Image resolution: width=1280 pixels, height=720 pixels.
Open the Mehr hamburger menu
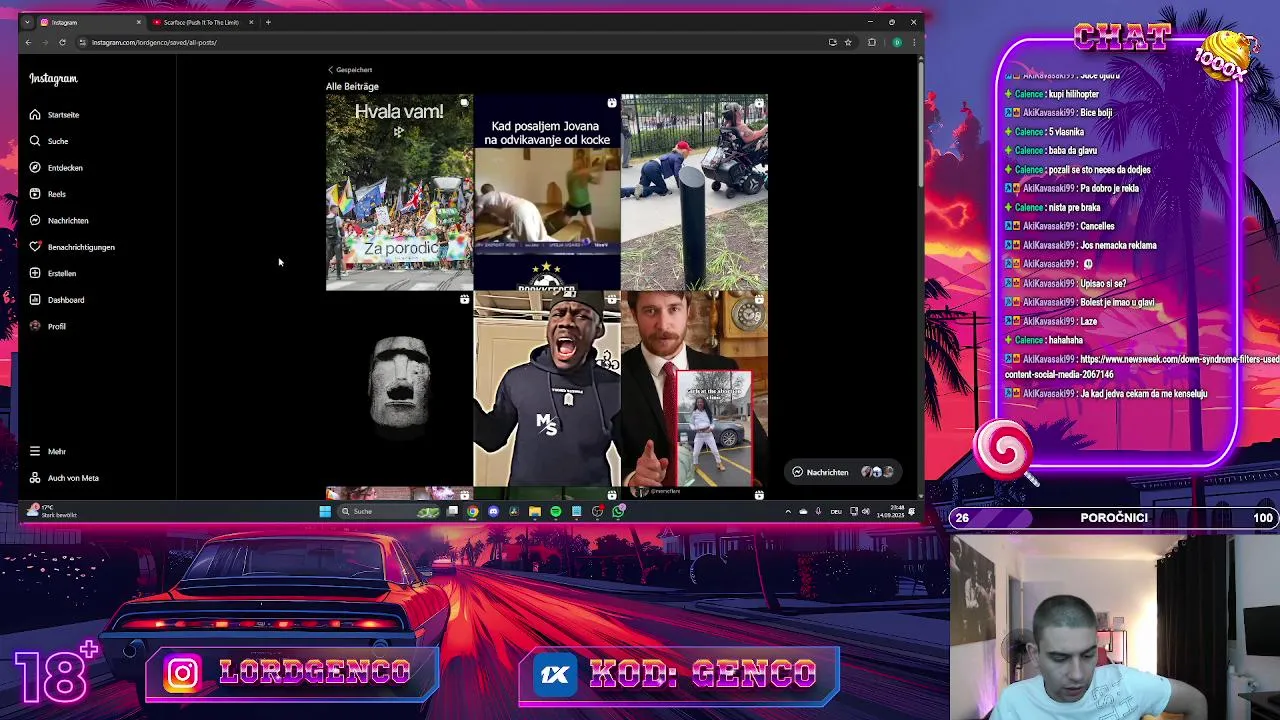35,451
